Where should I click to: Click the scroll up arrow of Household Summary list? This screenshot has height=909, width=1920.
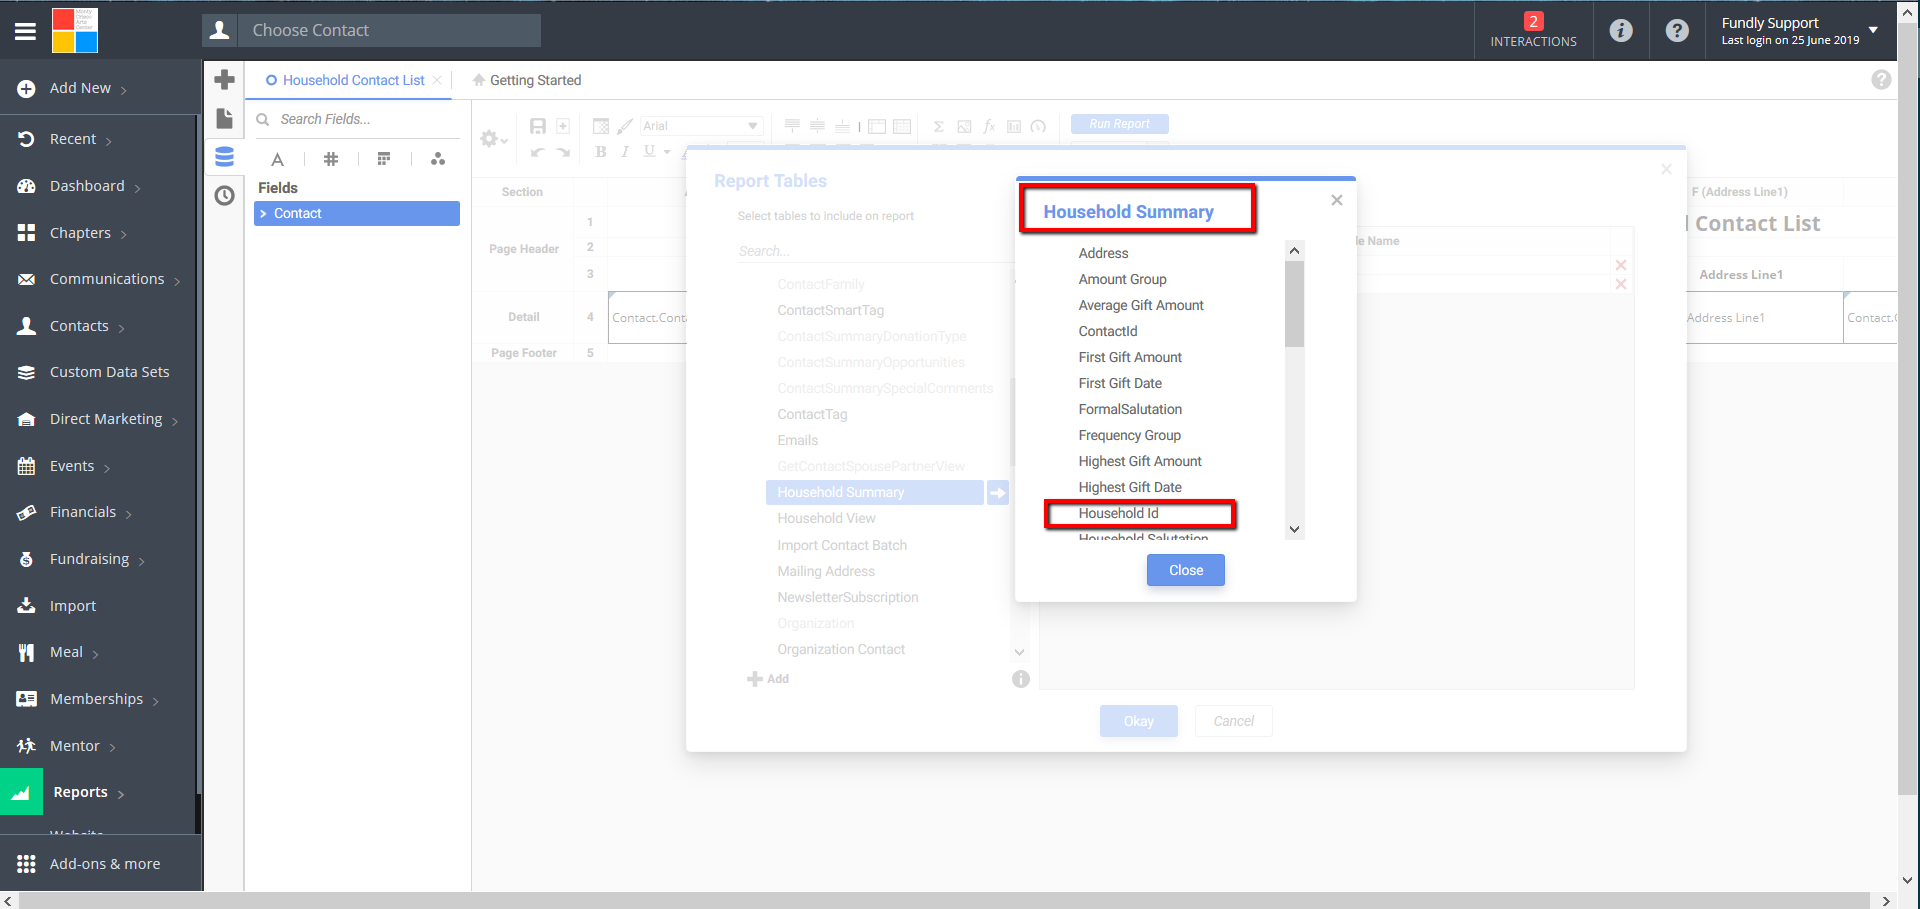point(1294,251)
